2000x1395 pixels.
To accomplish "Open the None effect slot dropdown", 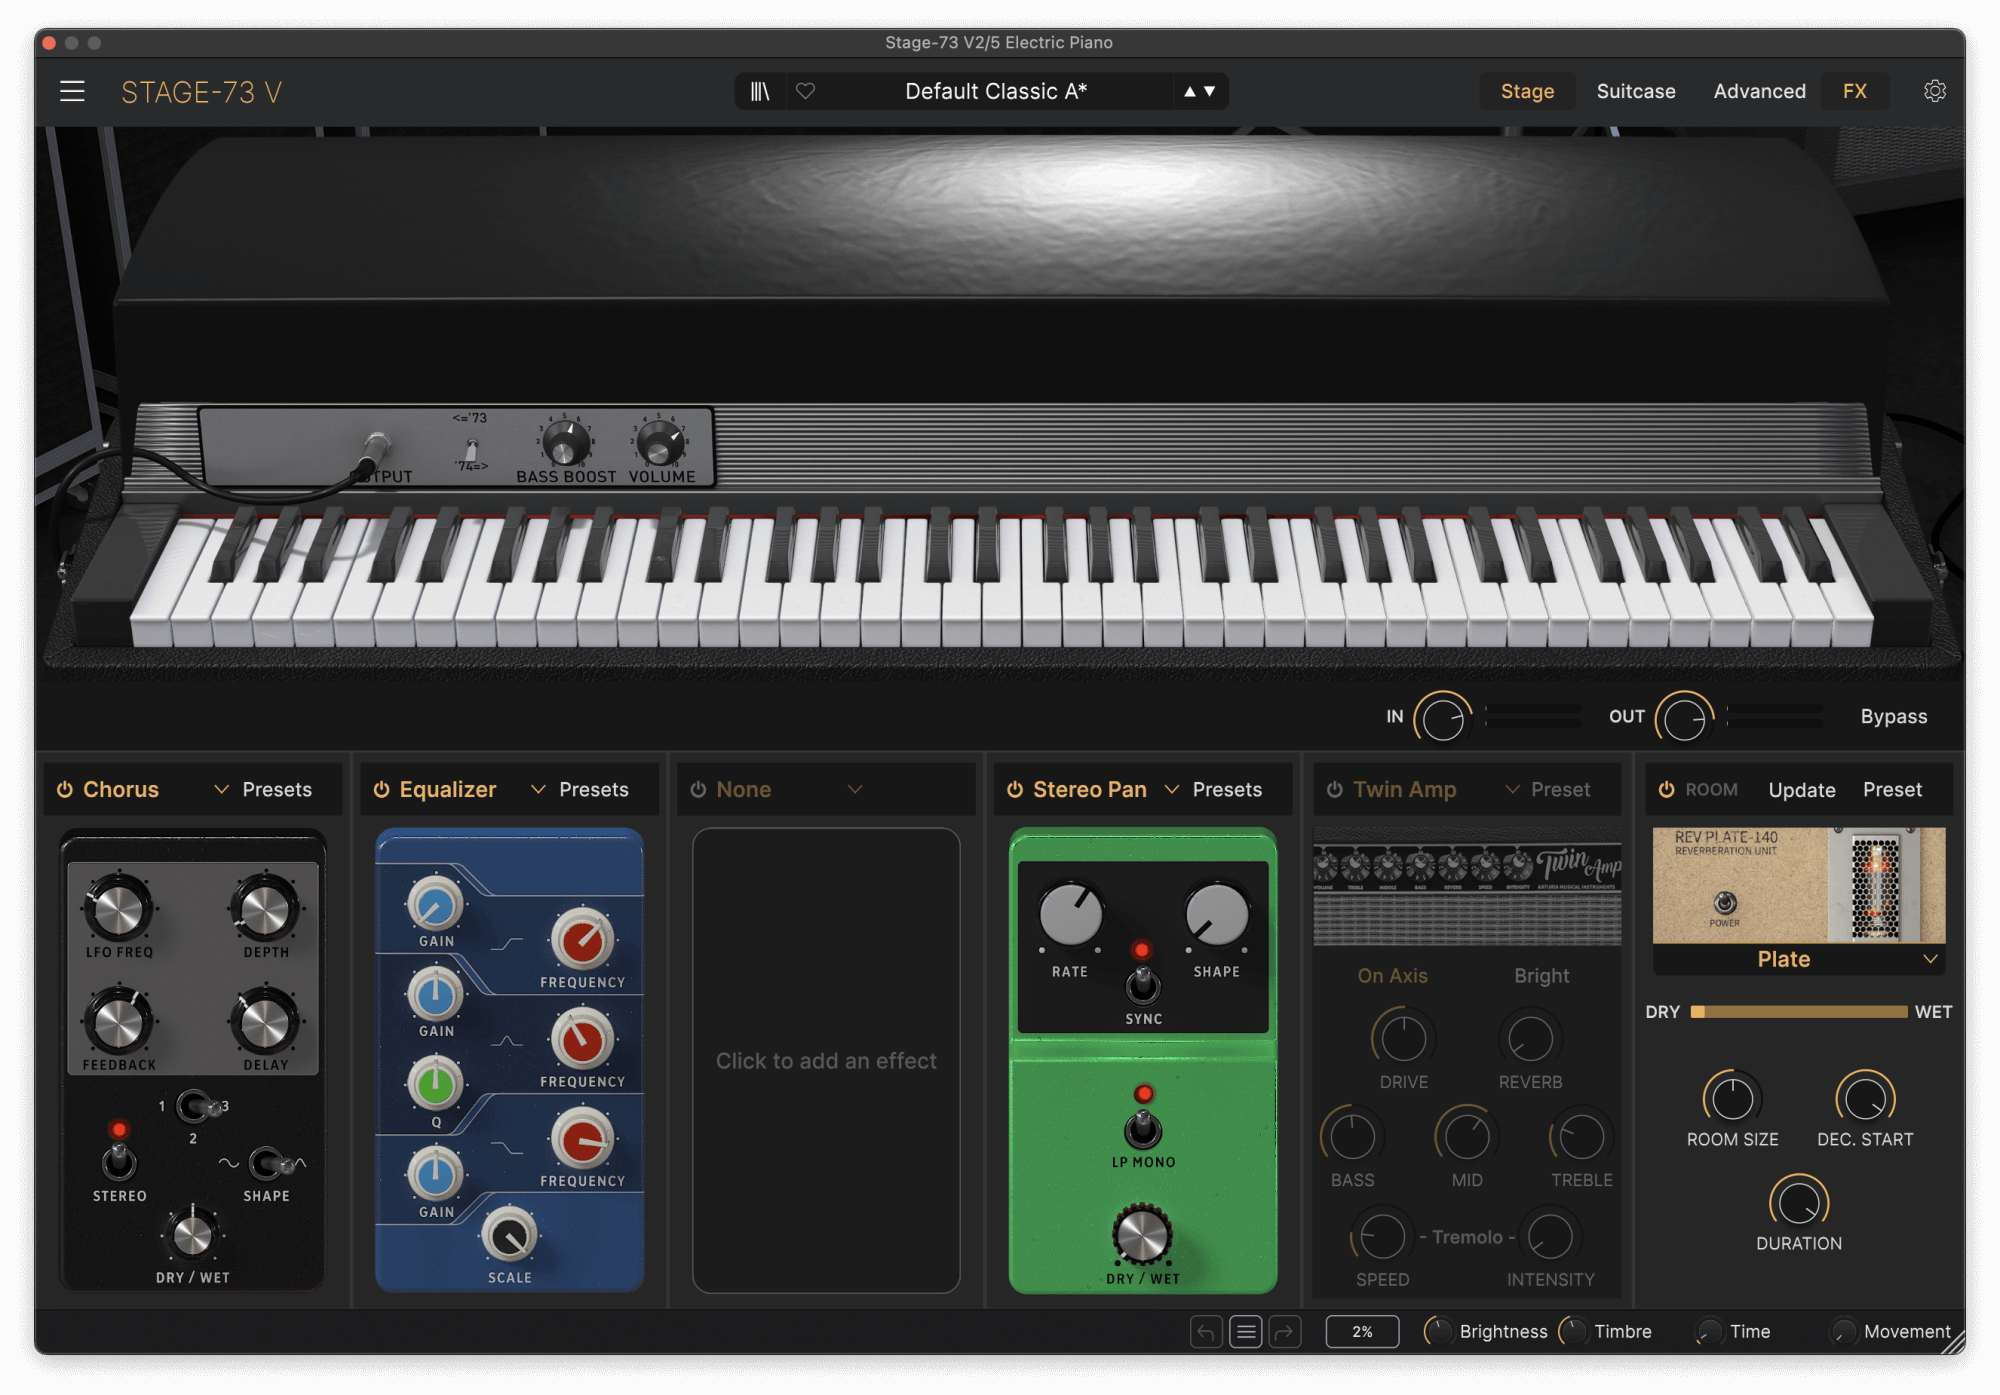I will (855, 789).
